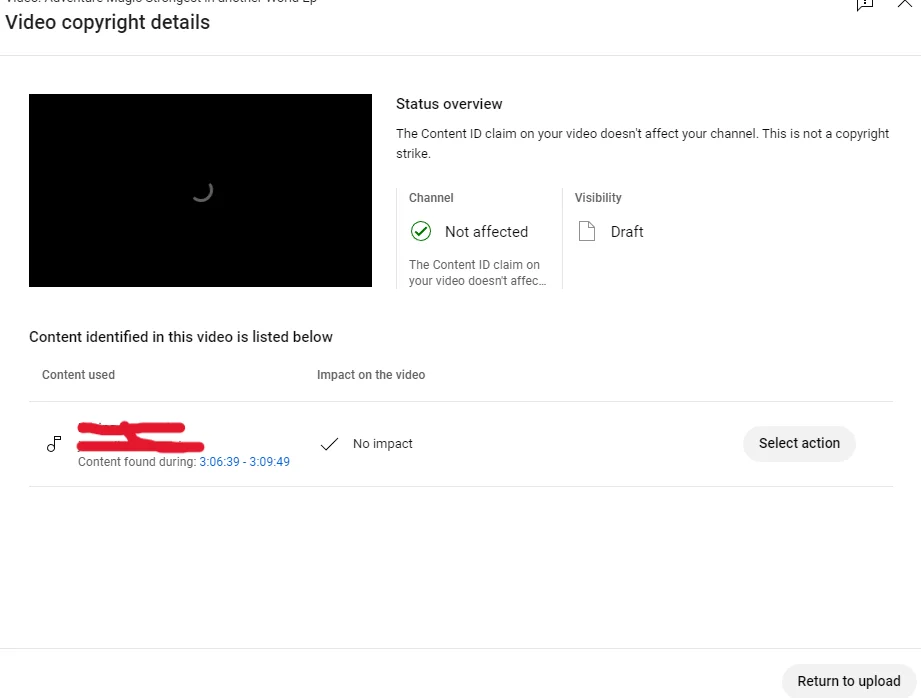
Task: Close the Video copyright details dialog
Action: point(905,4)
